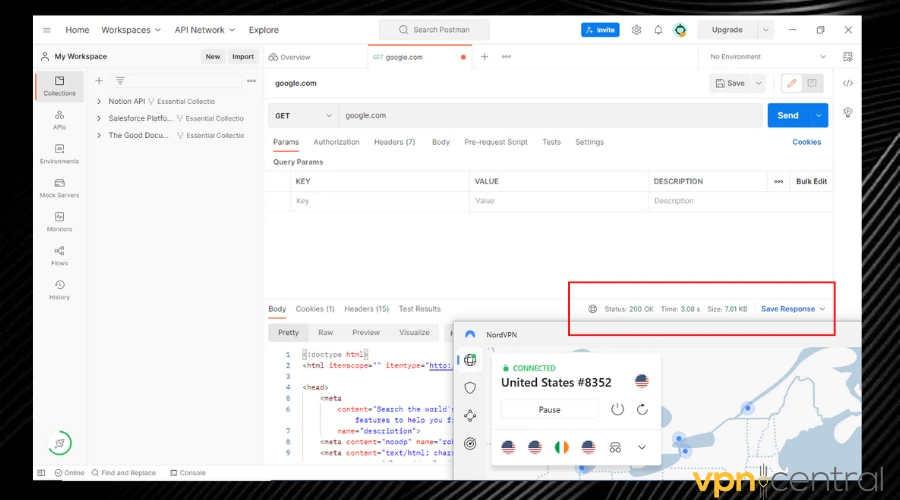This screenshot has width=900, height=500.
Task: Pause the NordVPN connection
Action: click(549, 409)
